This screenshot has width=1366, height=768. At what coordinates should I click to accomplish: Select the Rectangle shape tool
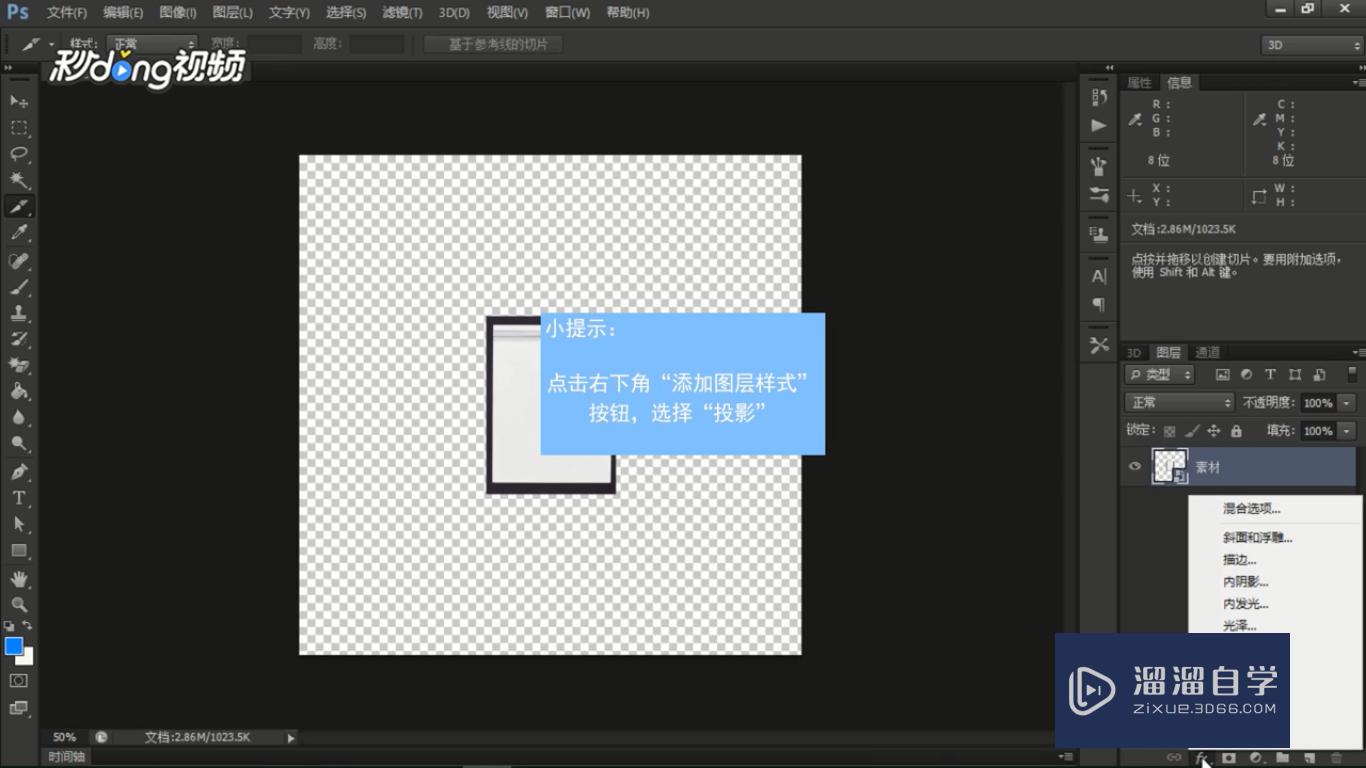[19, 550]
